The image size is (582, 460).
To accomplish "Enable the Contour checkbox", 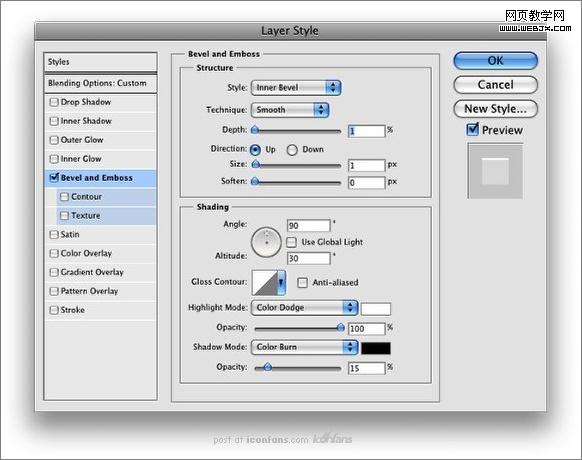I will 65,197.
